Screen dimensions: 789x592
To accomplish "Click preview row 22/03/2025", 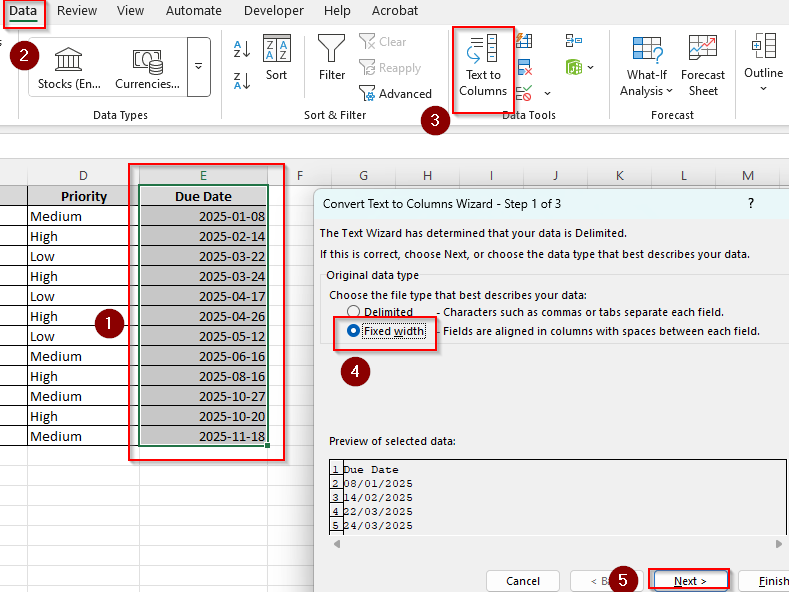I will click(x=378, y=511).
